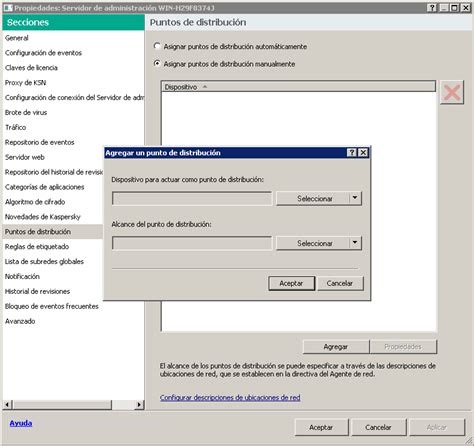The width and height of the screenshot is (474, 446).
Task: Close the Agregar un punto de distribución dialog
Action: 363,153
